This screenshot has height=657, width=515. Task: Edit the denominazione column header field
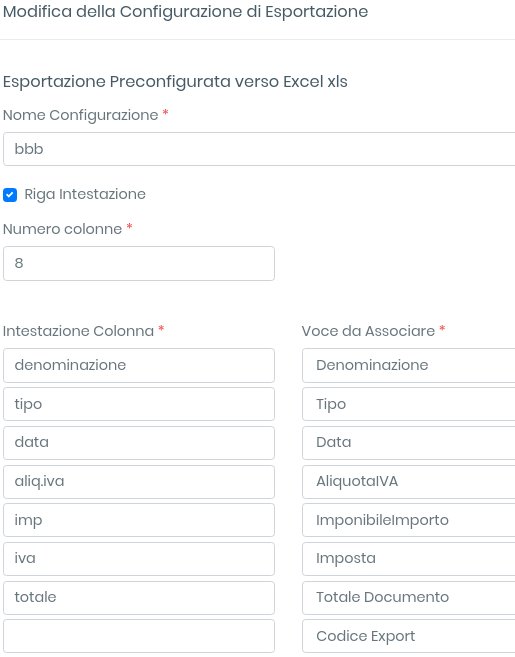pos(139,365)
